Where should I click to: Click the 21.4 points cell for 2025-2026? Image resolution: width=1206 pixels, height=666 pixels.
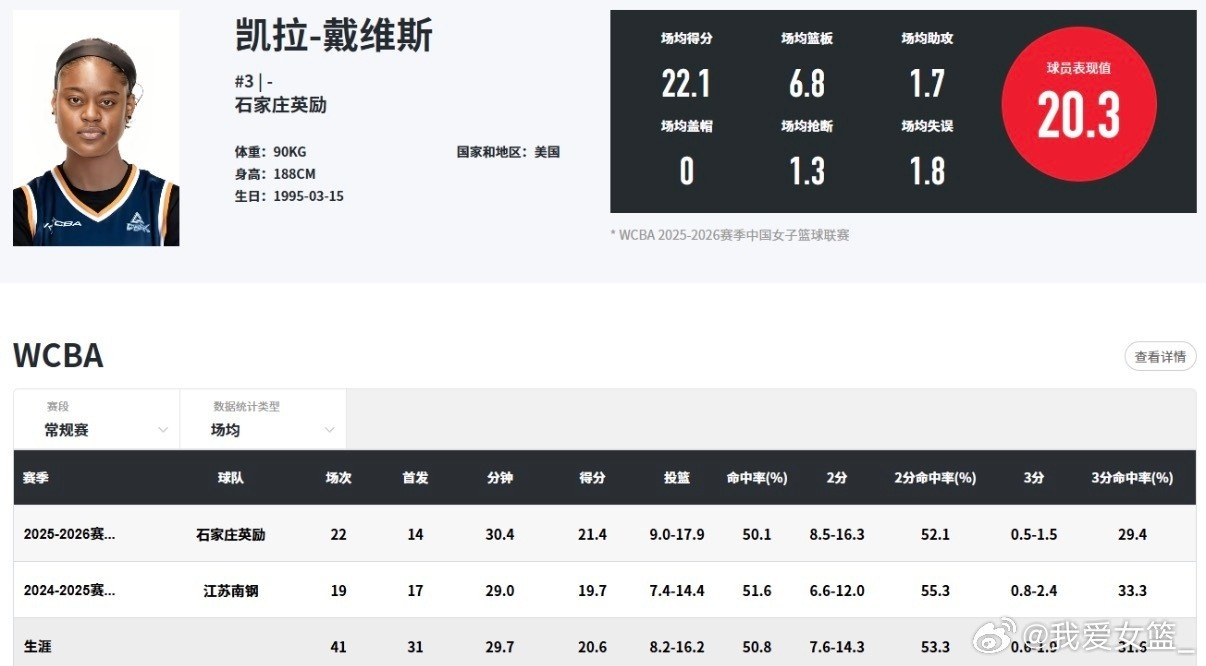[x=592, y=534]
